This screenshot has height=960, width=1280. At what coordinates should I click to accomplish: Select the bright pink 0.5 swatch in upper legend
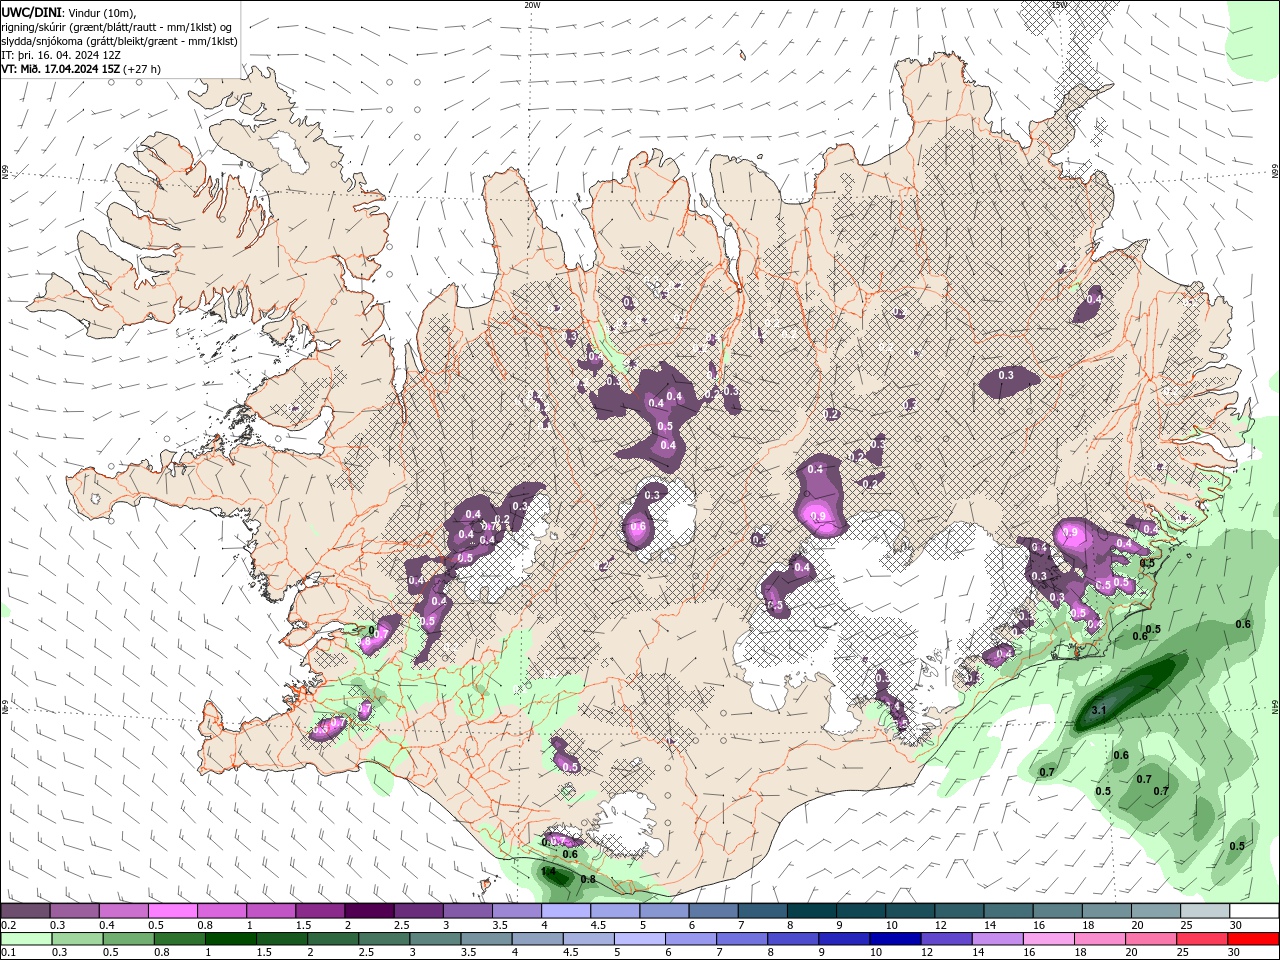pyautogui.click(x=173, y=911)
